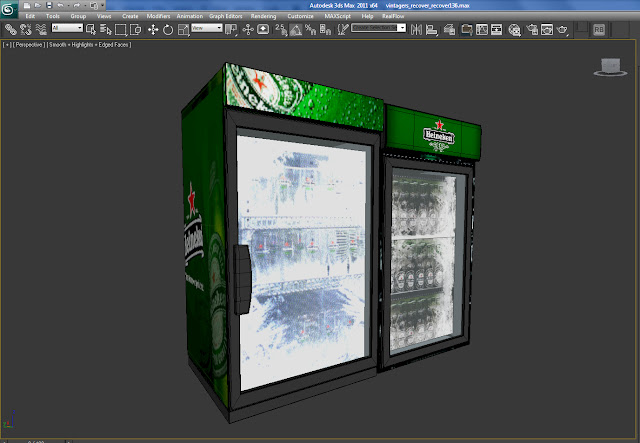Viewport: 640px width, 443px height.
Task: Activate the Select and Scale tool
Action: coord(183,29)
